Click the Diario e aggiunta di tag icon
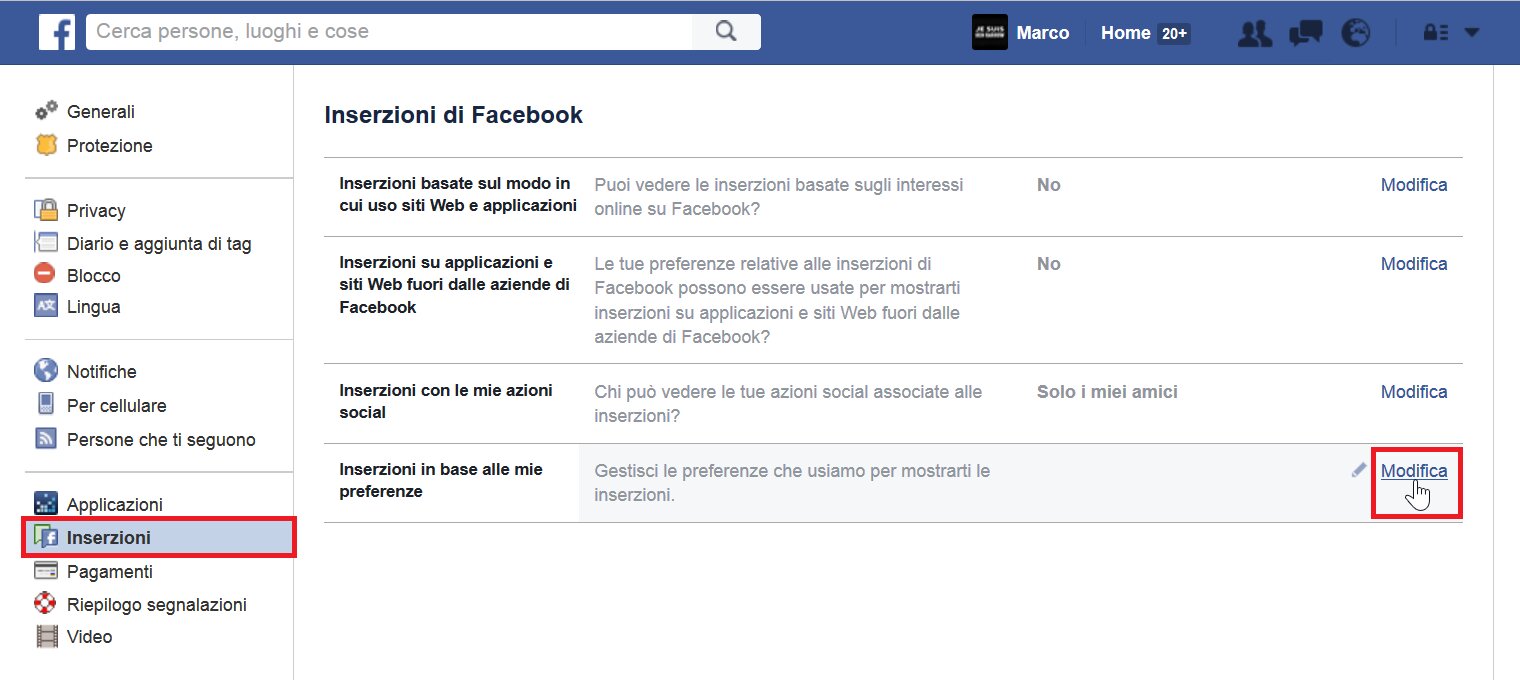The width and height of the screenshot is (1520, 680). click(x=46, y=243)
